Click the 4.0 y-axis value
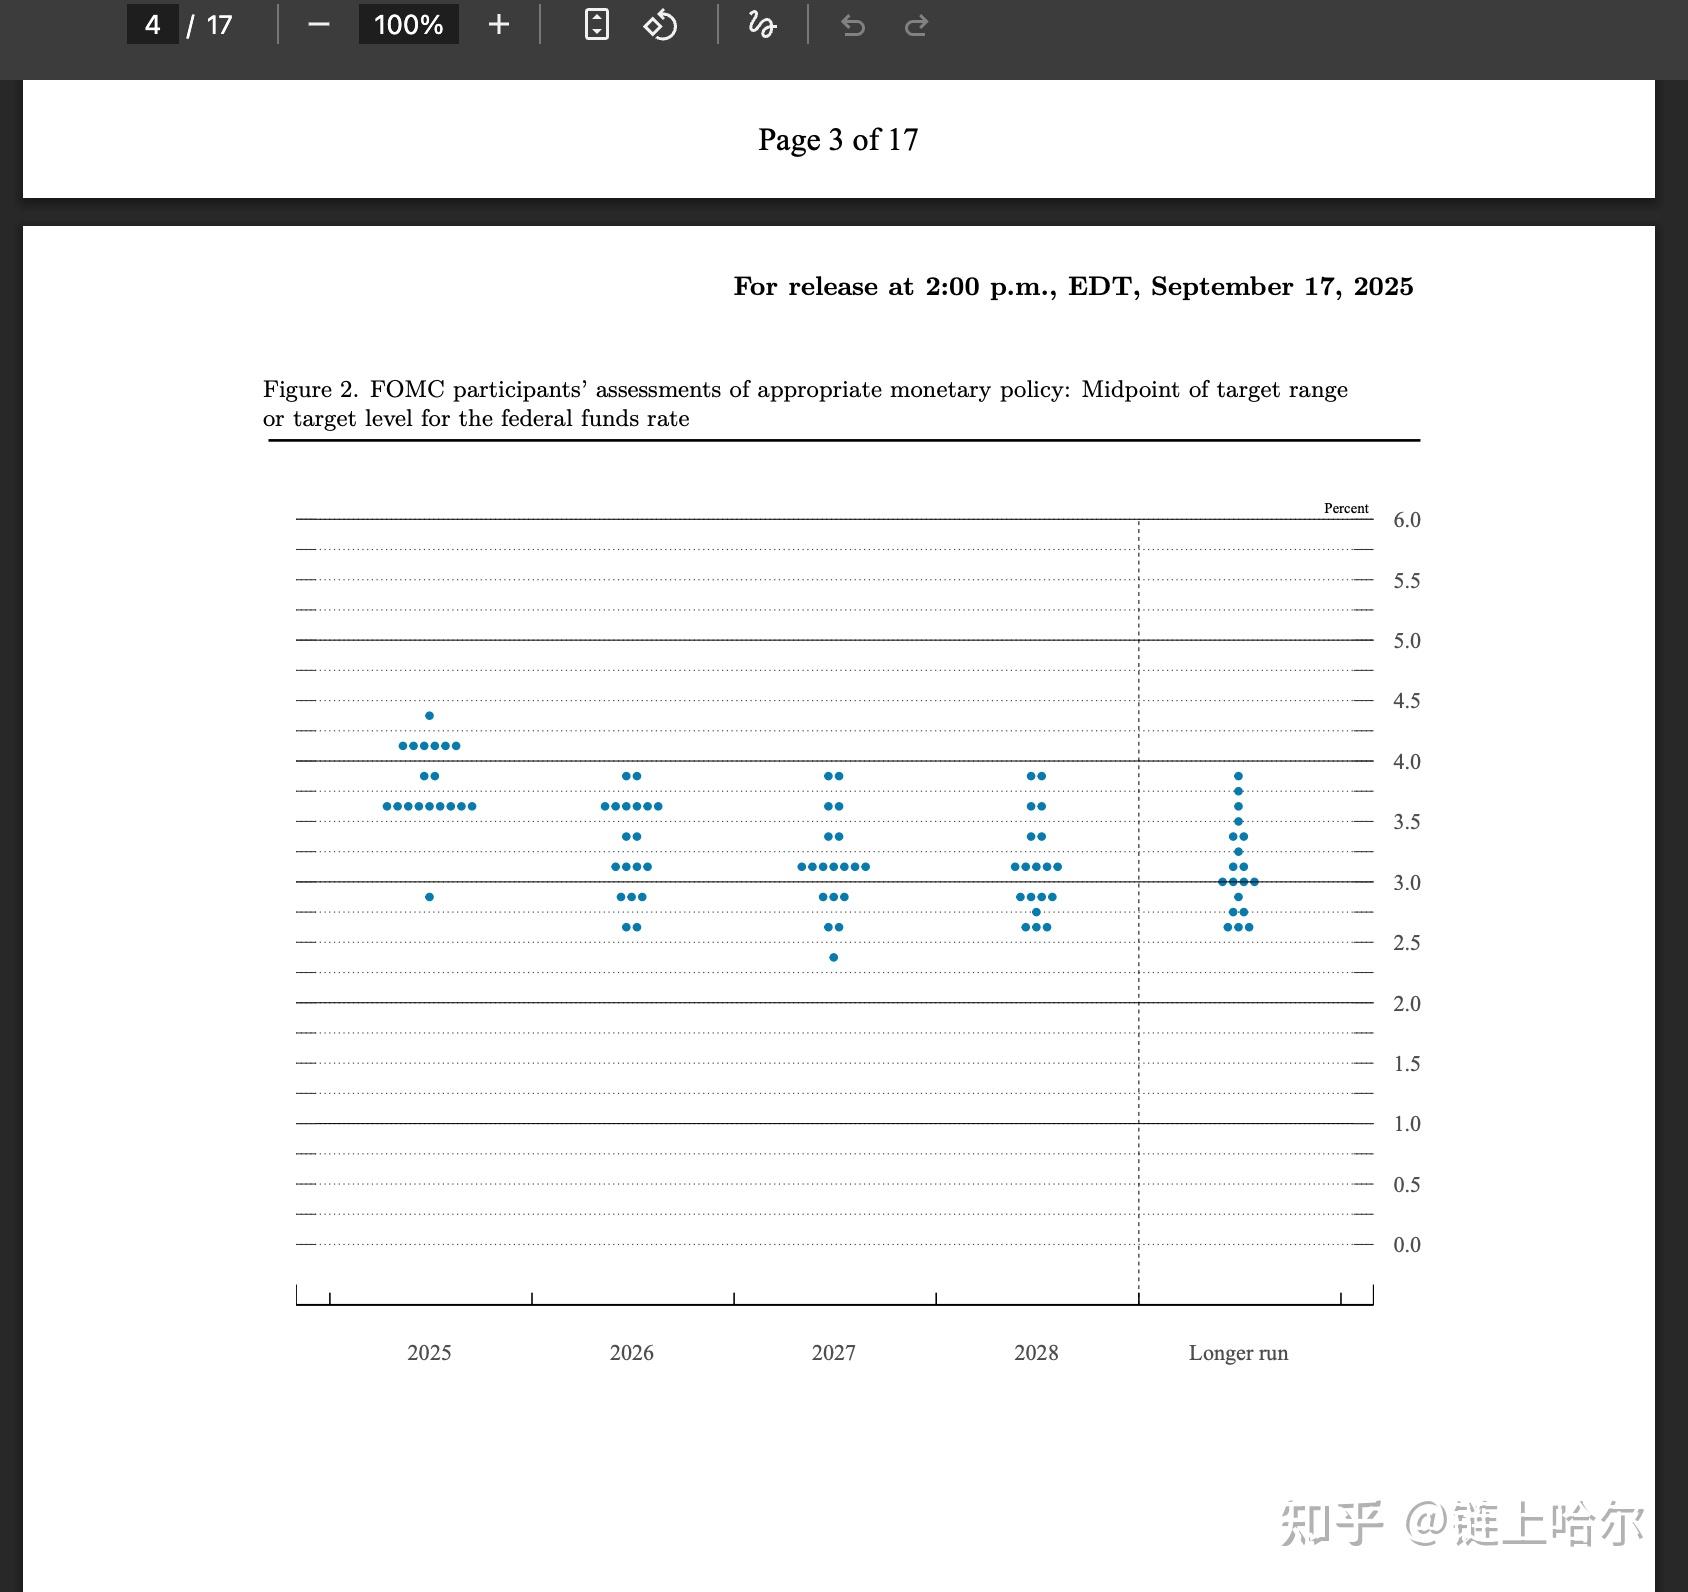The width and height of the screenshot is (1688, 1592). (1407, 762)
